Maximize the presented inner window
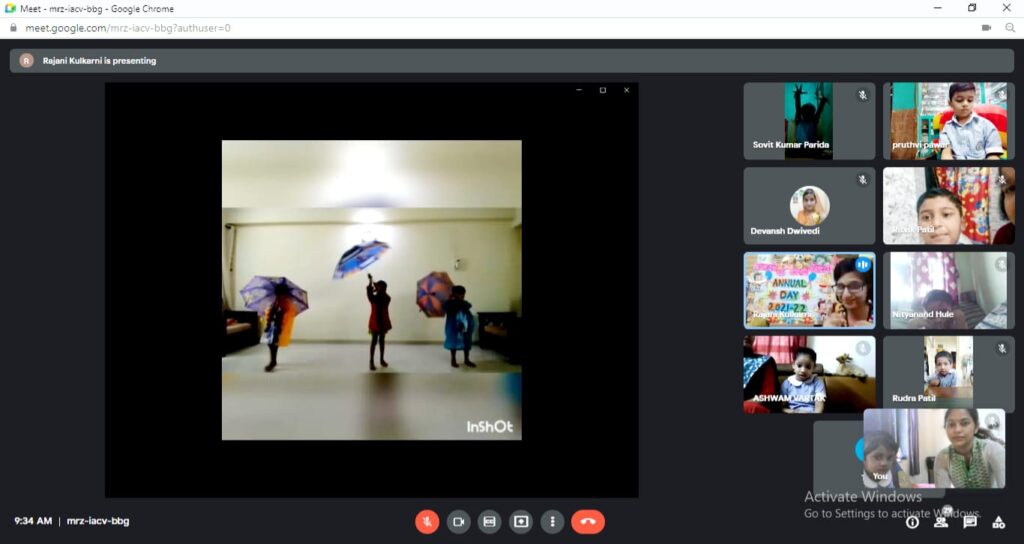The width and height of the screenshot is (1024, 544). click(x=603, y=90)
